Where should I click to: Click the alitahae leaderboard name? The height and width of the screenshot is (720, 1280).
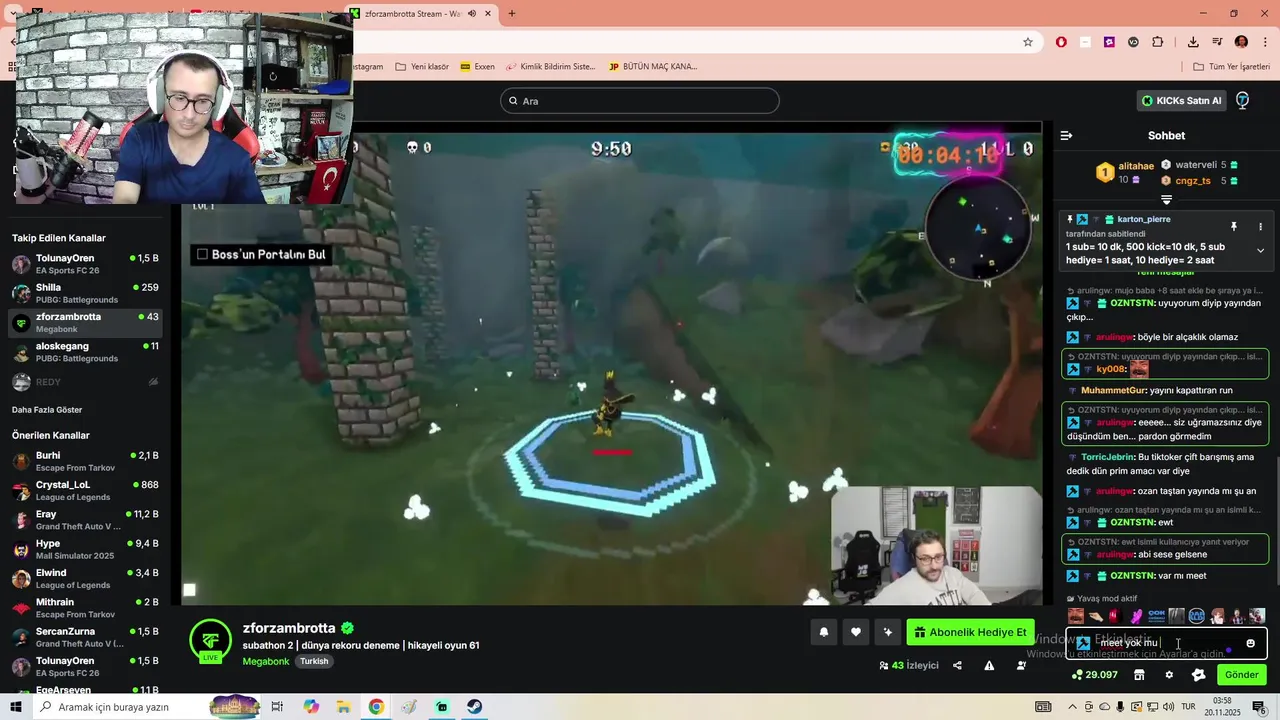pos(1136,167)
